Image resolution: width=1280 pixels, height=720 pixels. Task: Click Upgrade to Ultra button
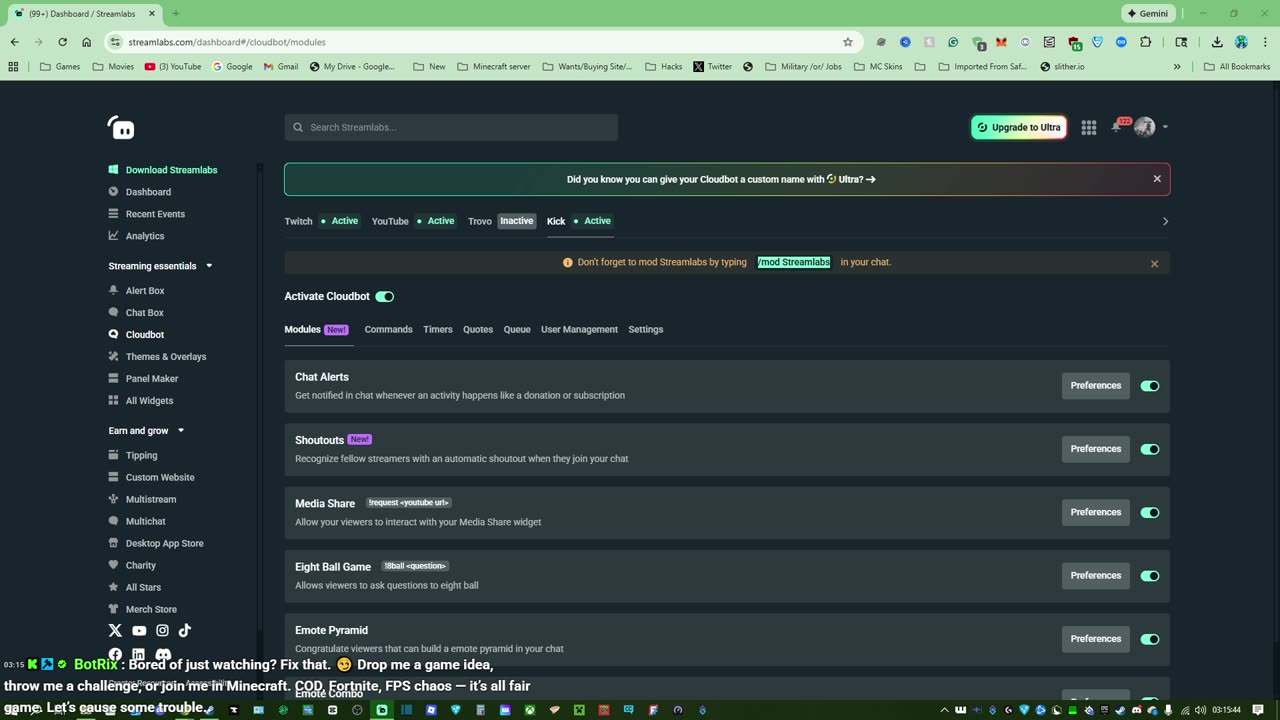click(1019, 127)
